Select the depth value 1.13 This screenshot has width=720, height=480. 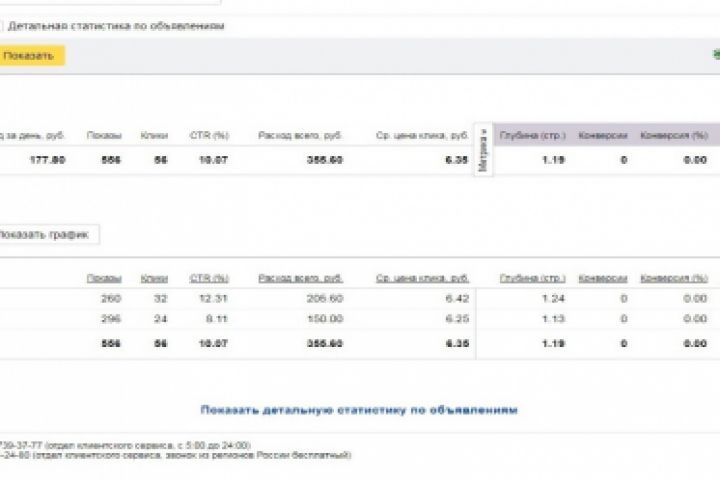point(553,319)
